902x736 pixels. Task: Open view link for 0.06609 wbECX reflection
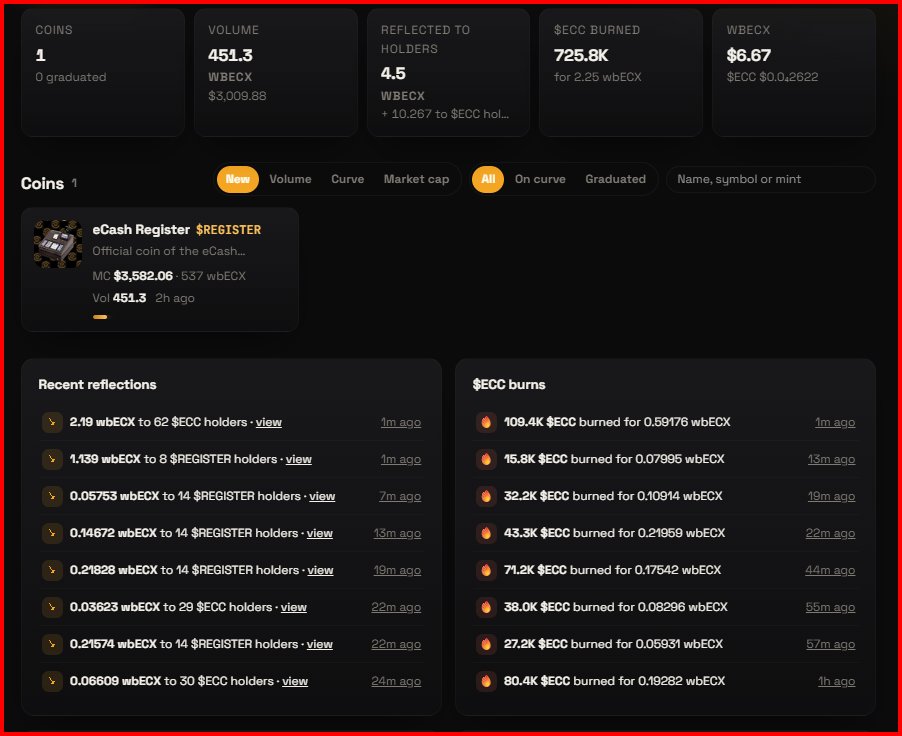point(295,681)
